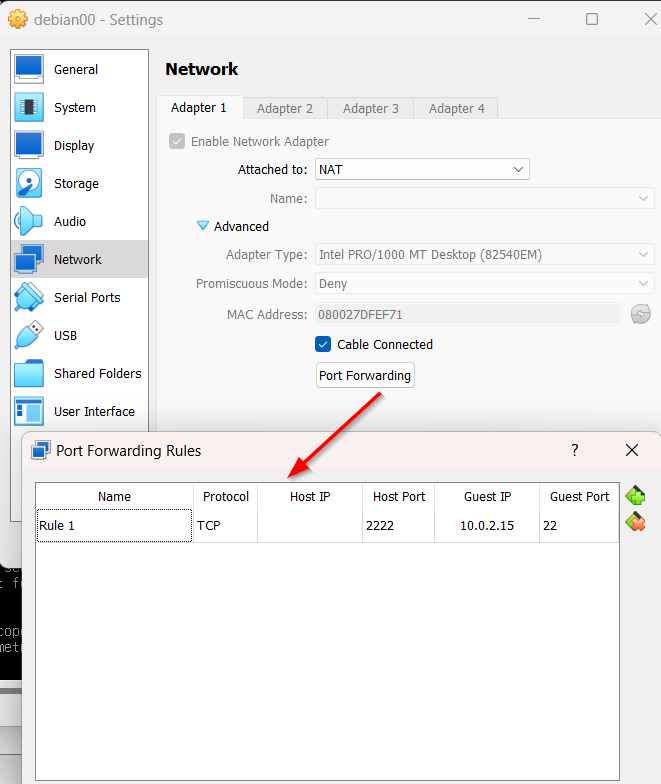661x784 pixels.
Task: Open the Attached to NAT dropdown
Action: (422, 170)
